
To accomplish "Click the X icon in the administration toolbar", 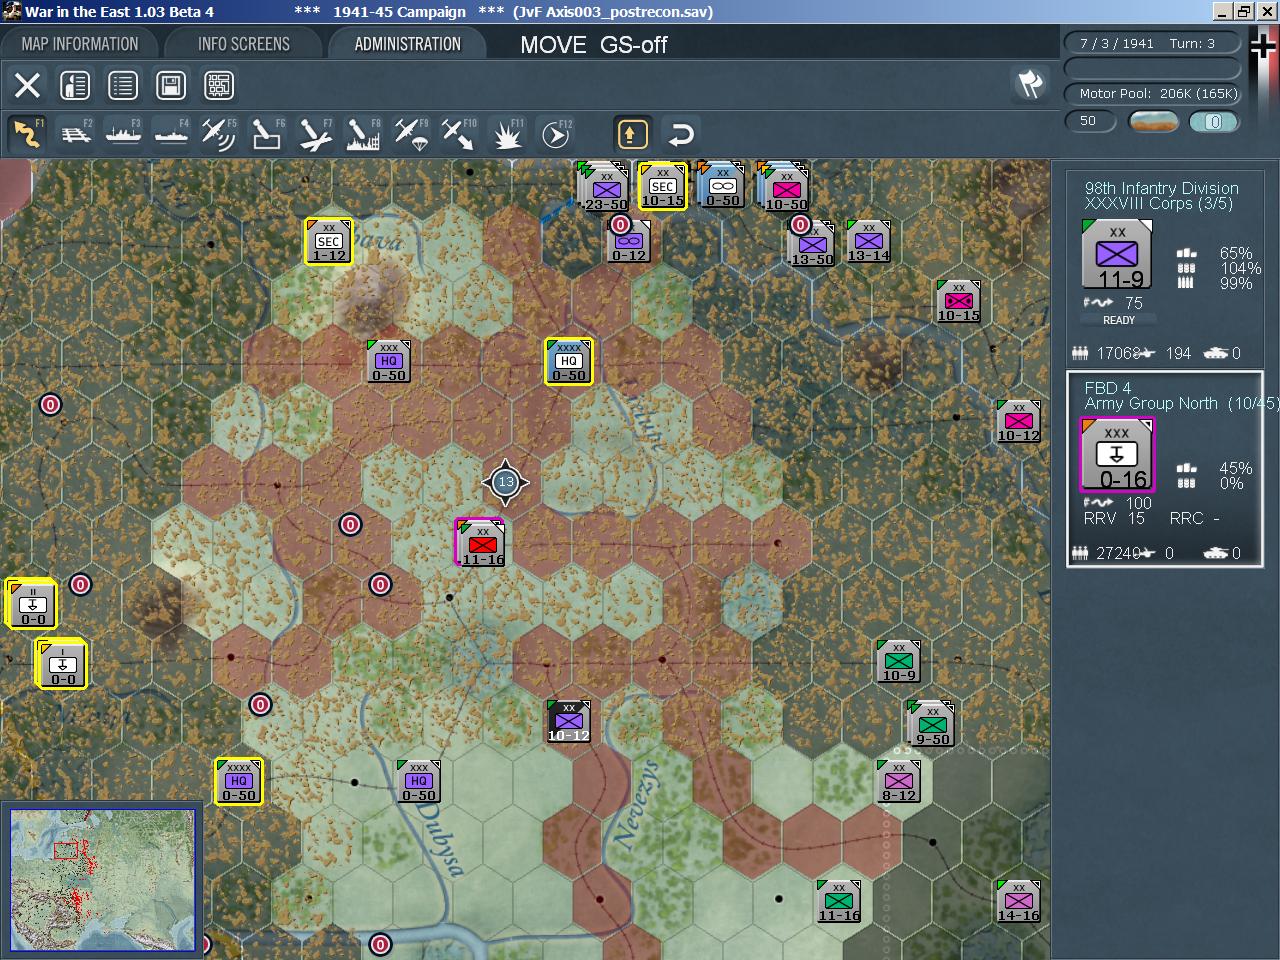I will pyautogui.click(x=28, y=85).
